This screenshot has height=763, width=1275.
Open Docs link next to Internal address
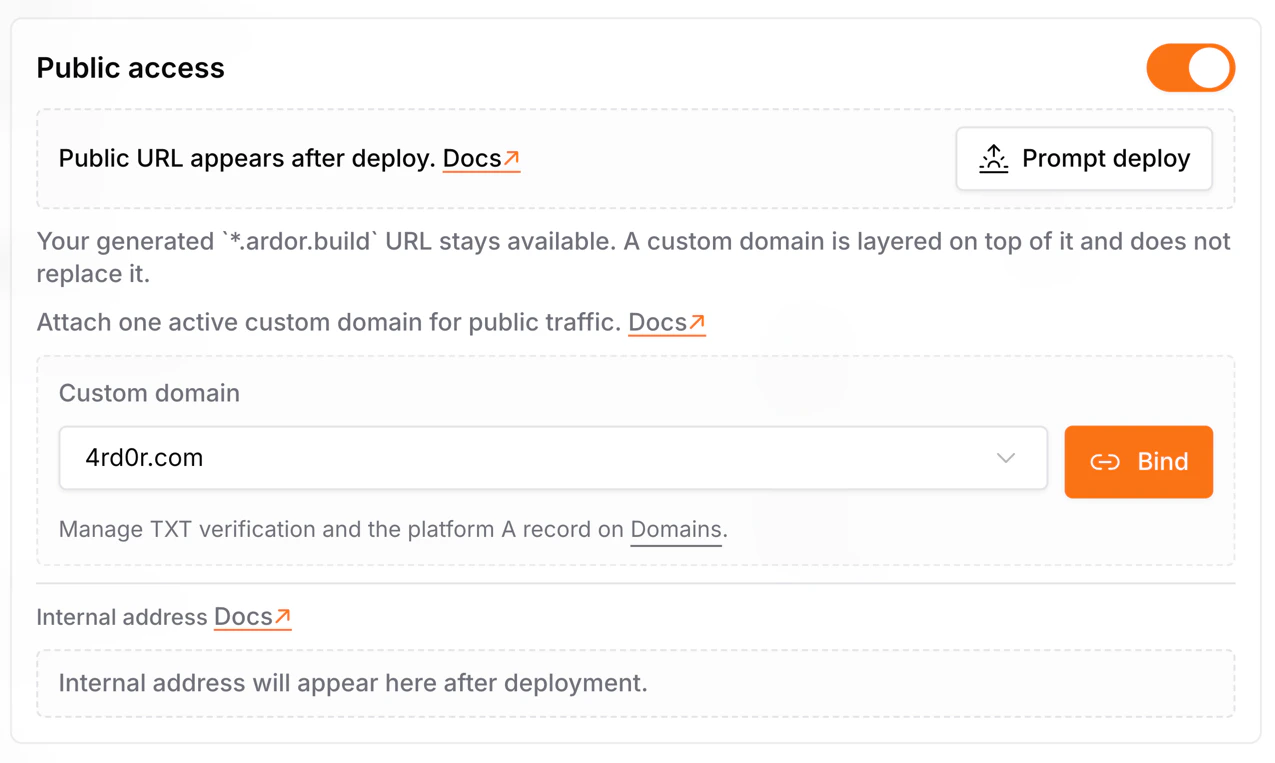(x=252, y=617)
